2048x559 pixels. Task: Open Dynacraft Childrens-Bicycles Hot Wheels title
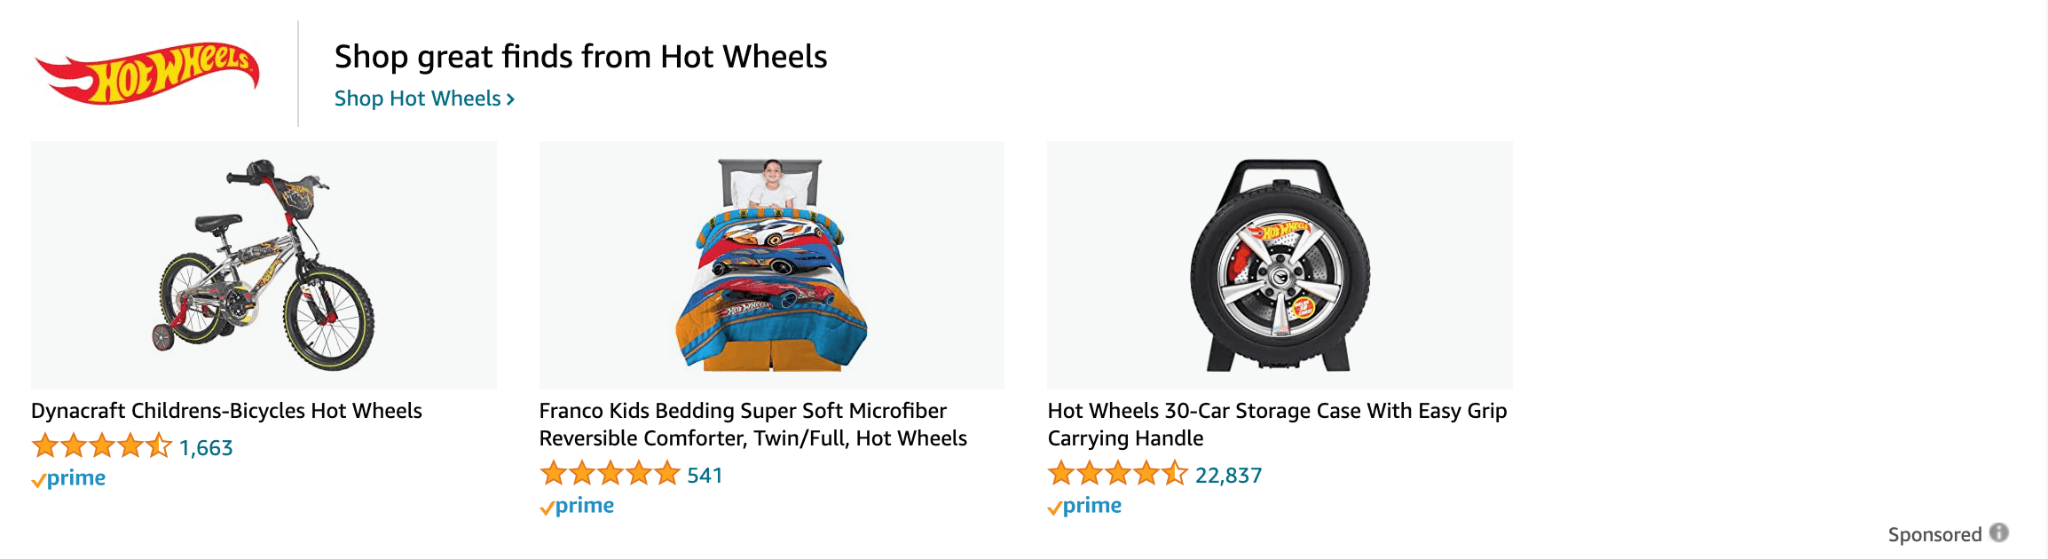227,411
